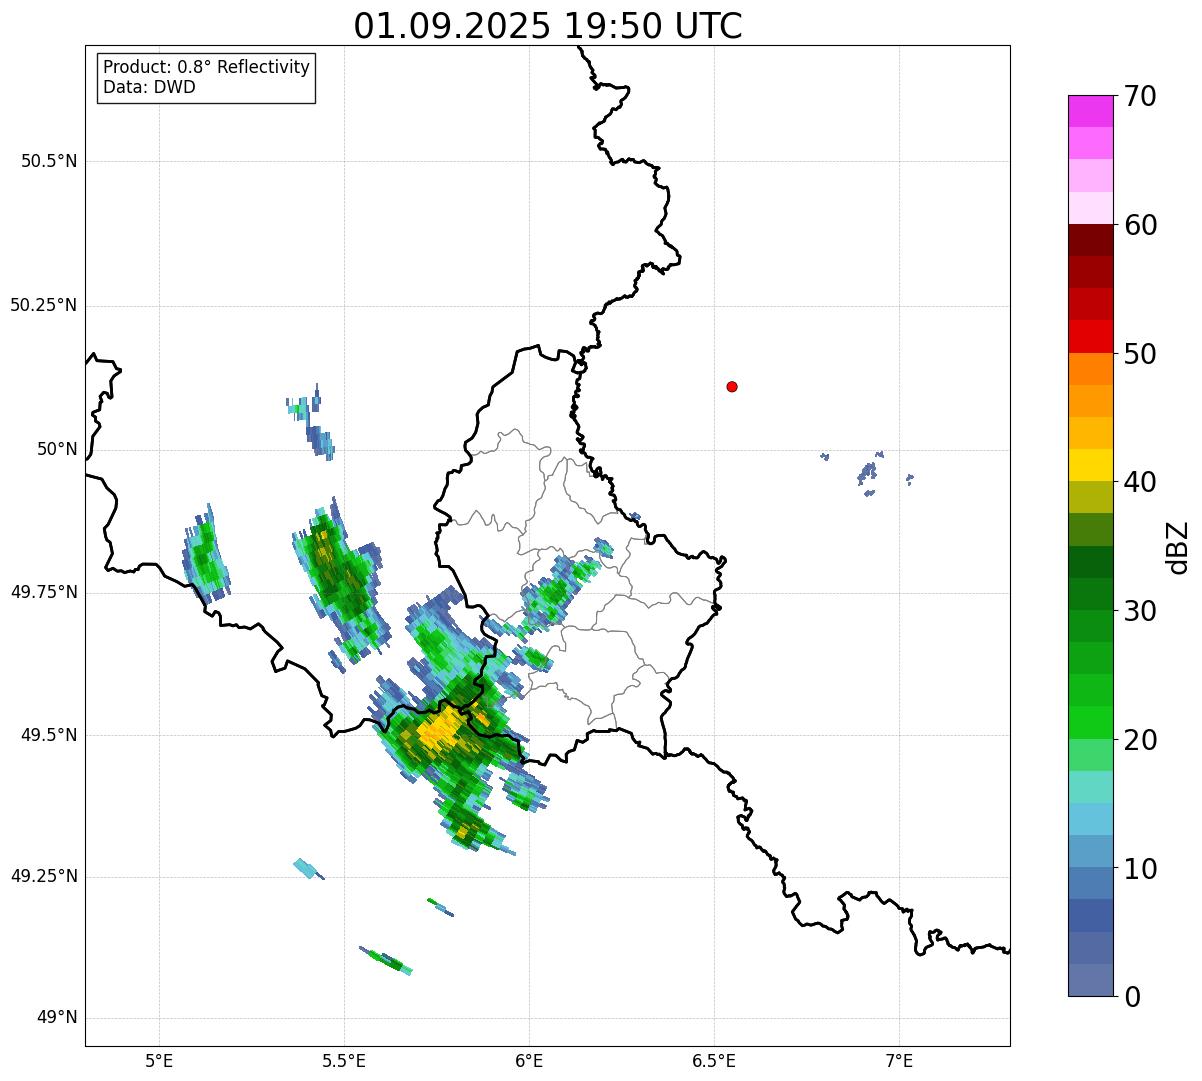Click the 5°E longitude label

click(x=159, y=1060)
